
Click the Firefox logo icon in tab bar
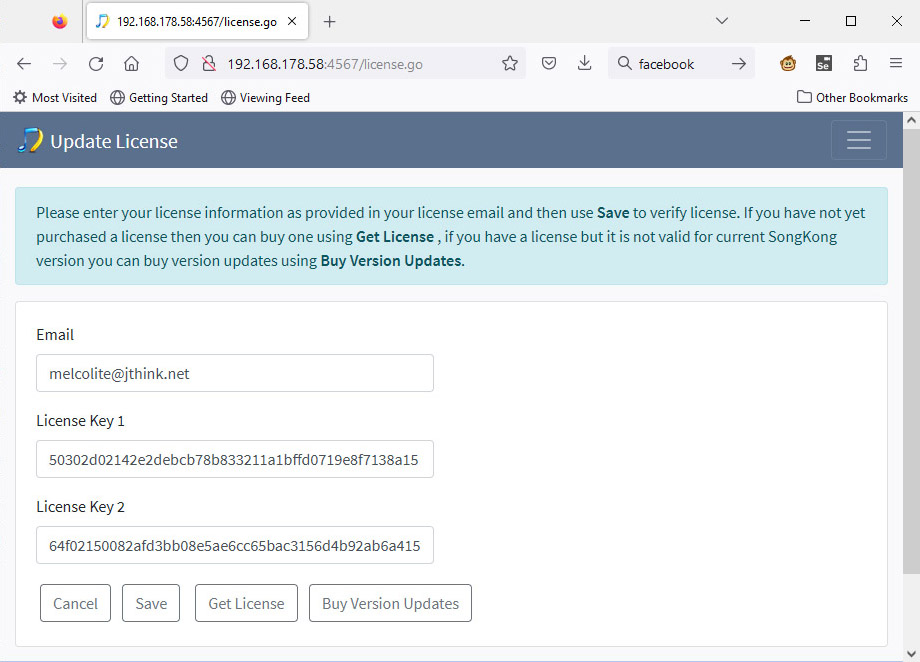[59, 22]
